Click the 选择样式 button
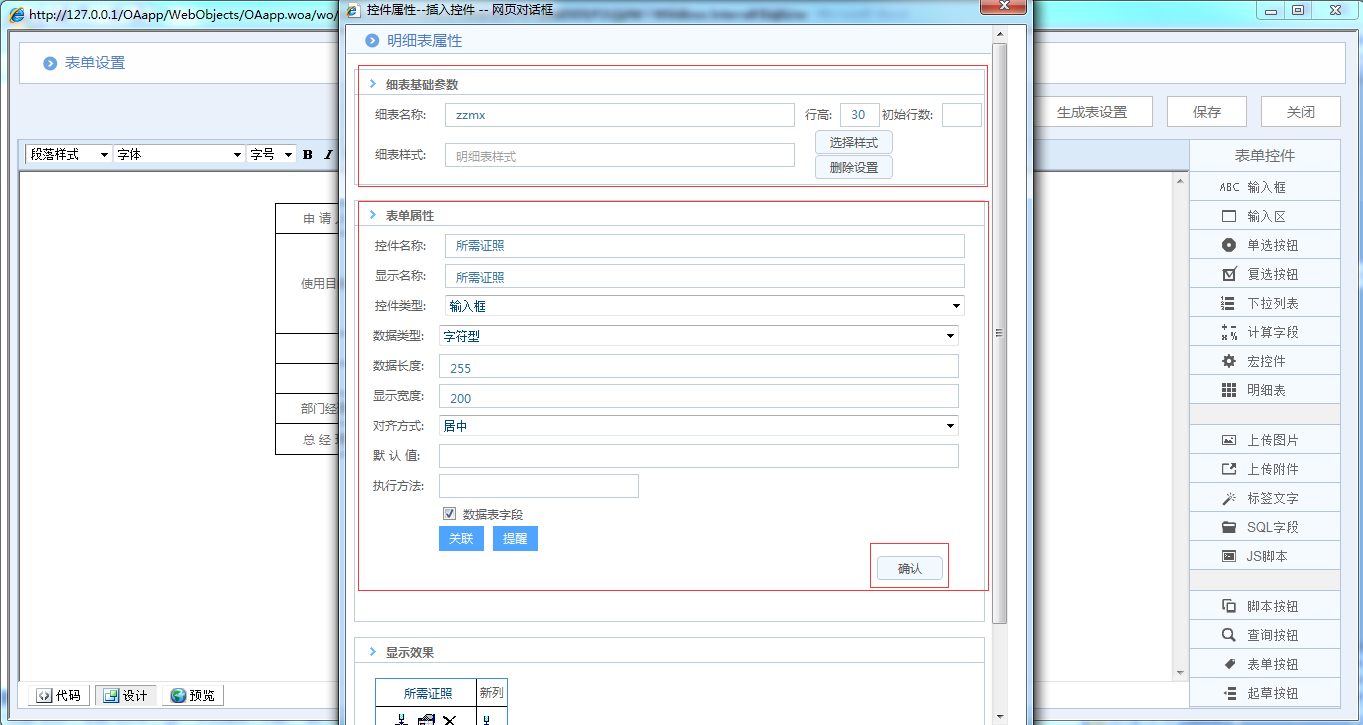The image size is (1363, 725). [x=855, y=142]
